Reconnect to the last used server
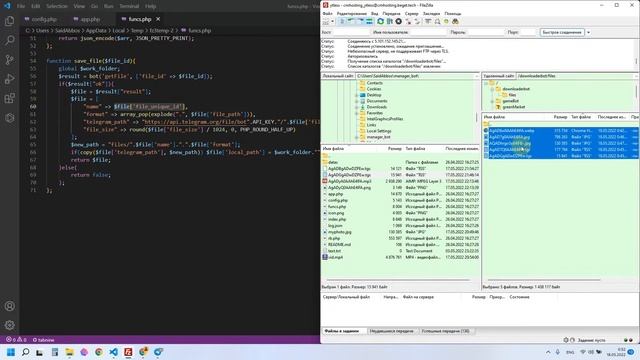This screenshot has width=640, height=360. coord(417,21)
